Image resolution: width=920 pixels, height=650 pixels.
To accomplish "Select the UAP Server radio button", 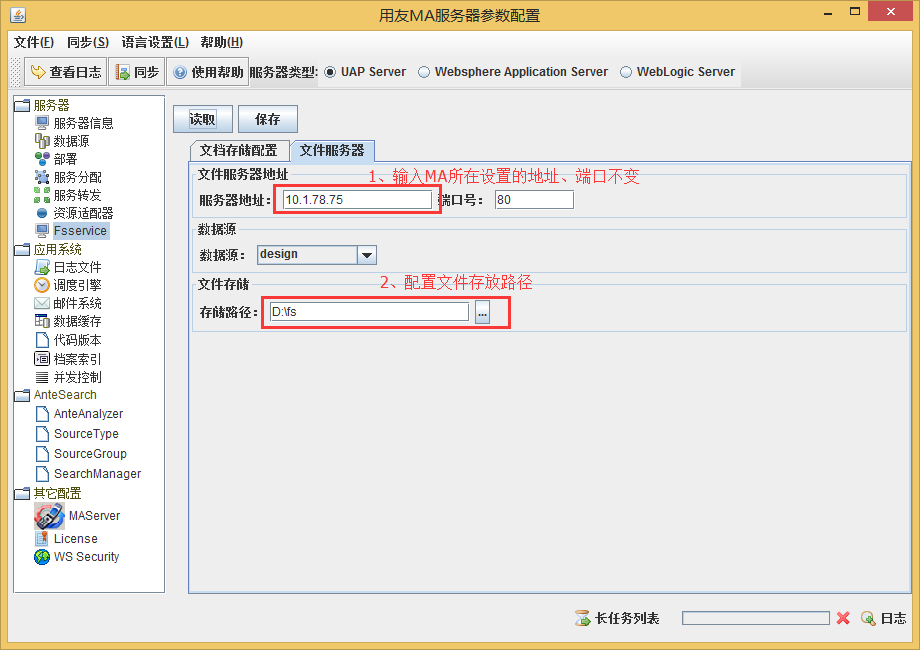I will tap(330, 72).
